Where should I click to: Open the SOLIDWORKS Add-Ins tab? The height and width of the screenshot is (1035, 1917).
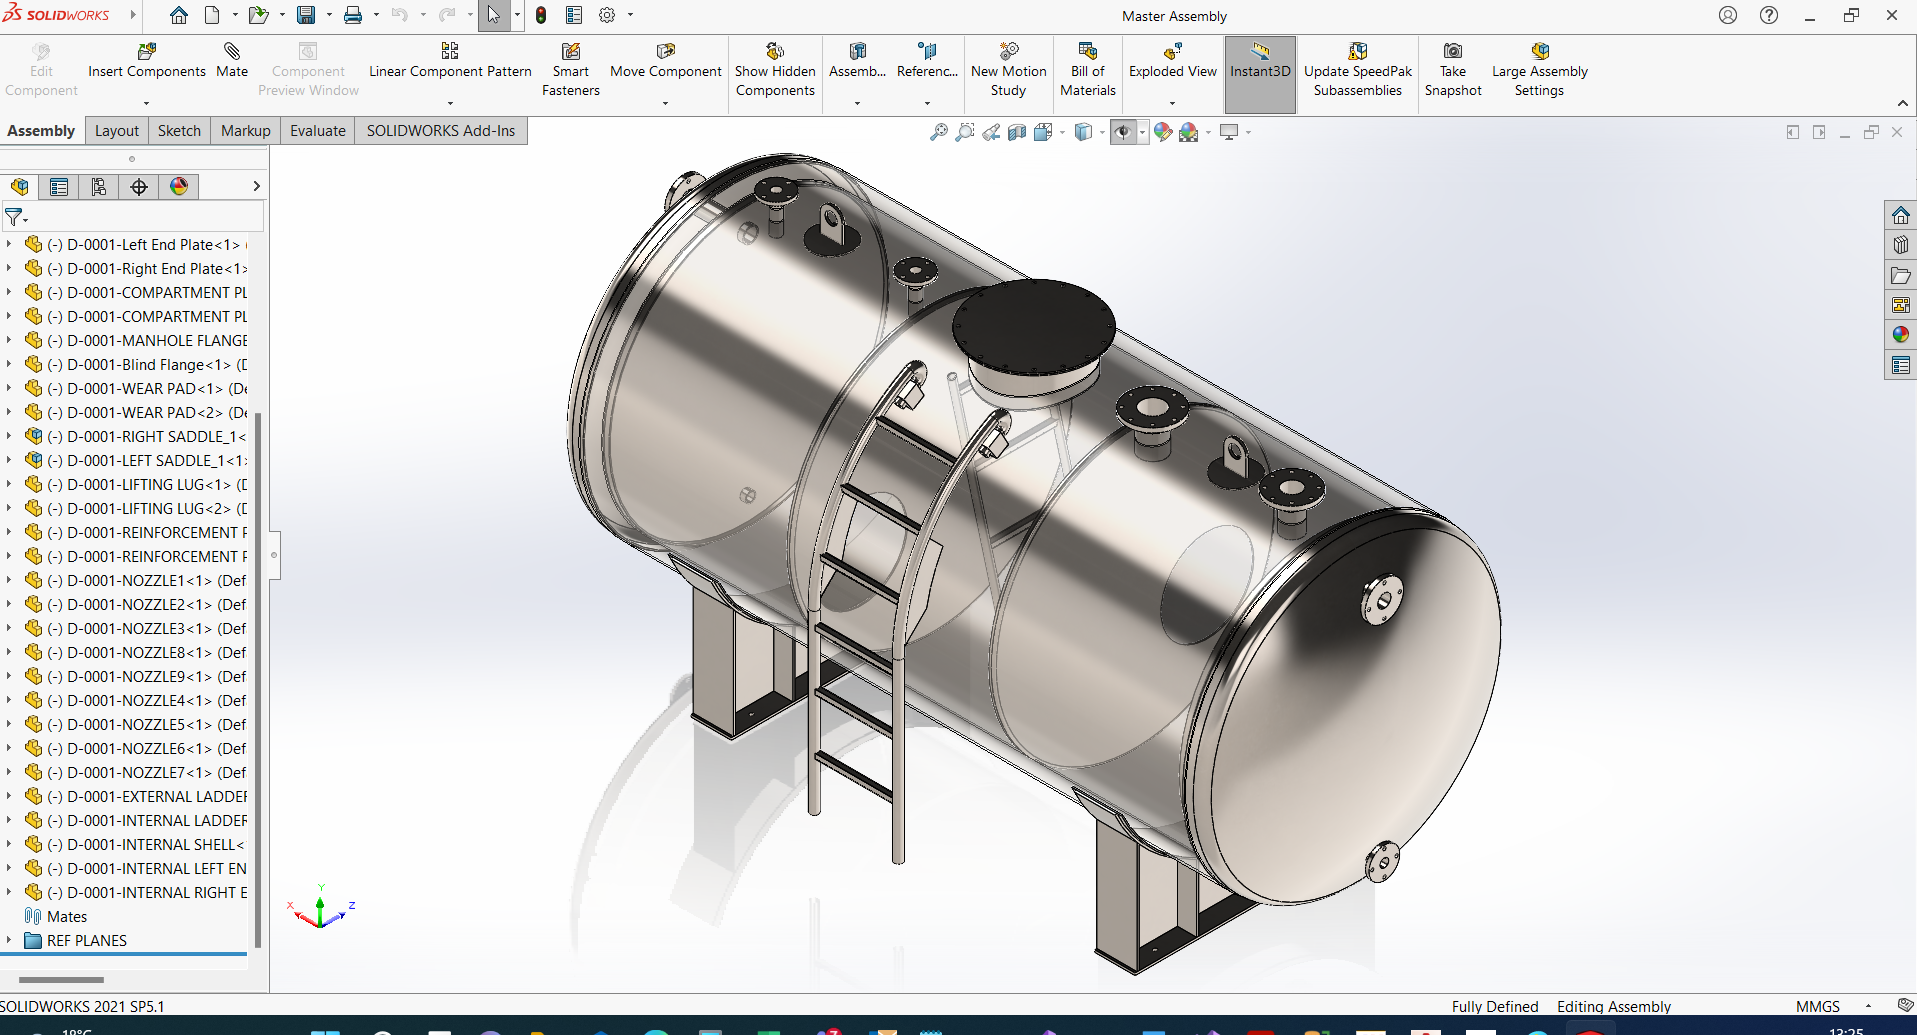(x=440, y=130)
